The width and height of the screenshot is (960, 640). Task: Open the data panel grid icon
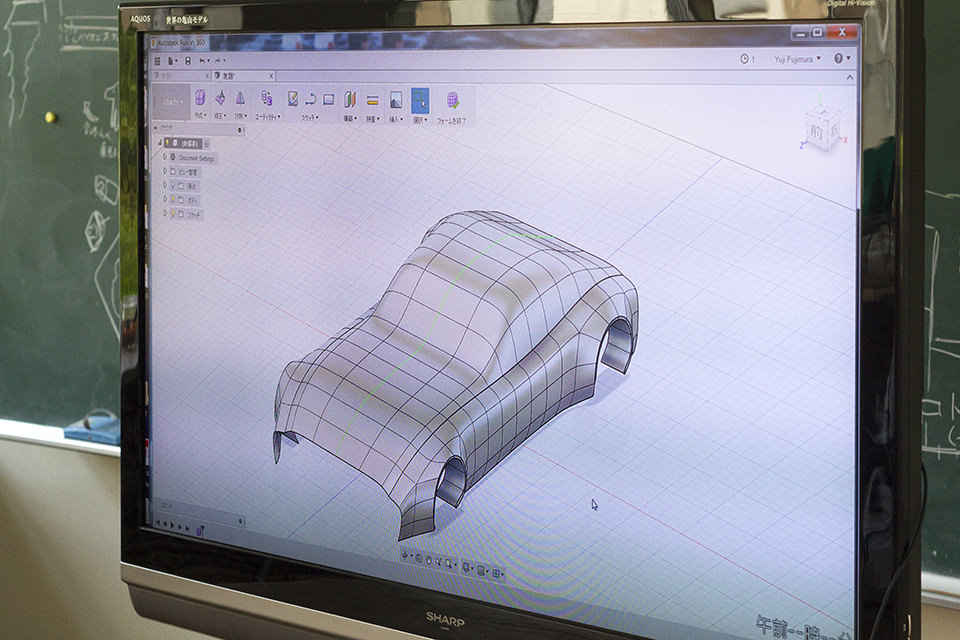[157, 61]
